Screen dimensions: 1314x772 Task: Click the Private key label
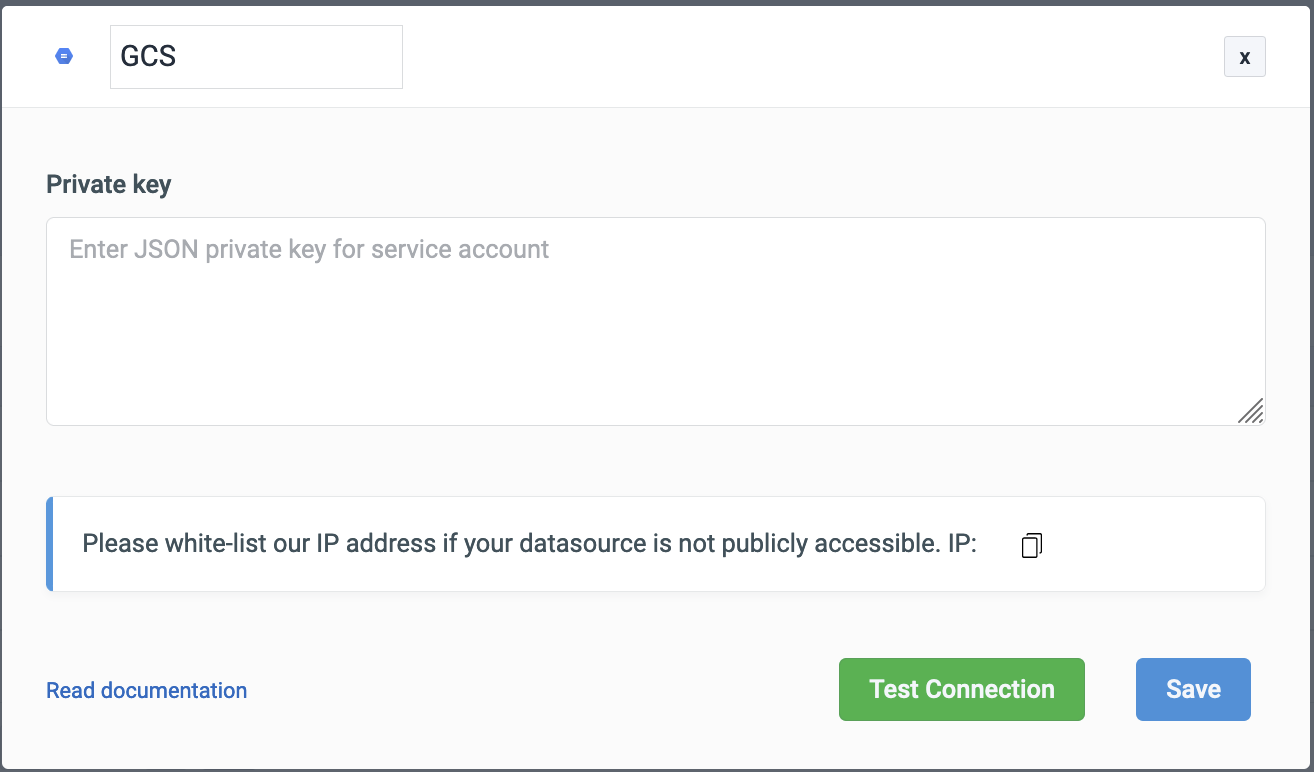(x=109, y=184)
